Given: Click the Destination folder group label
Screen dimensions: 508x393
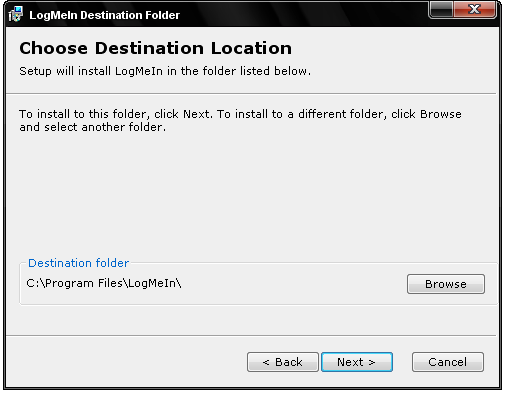Looking at the screenshot, I should pos(78,263).
